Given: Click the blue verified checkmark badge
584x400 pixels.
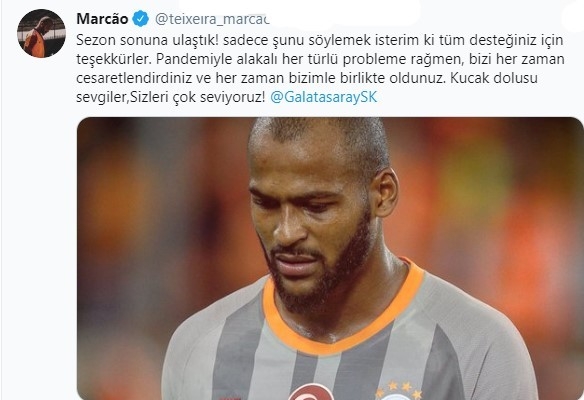Looking at the screenshot, I should click(x=141, y=19).
